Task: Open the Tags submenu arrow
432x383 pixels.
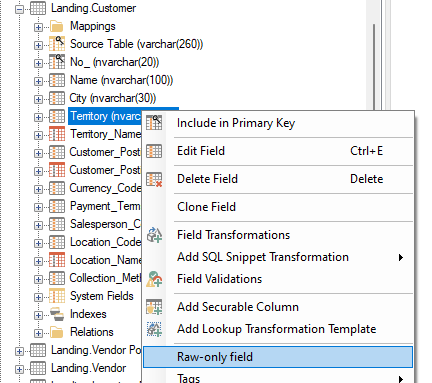Action: coord(401,379)
